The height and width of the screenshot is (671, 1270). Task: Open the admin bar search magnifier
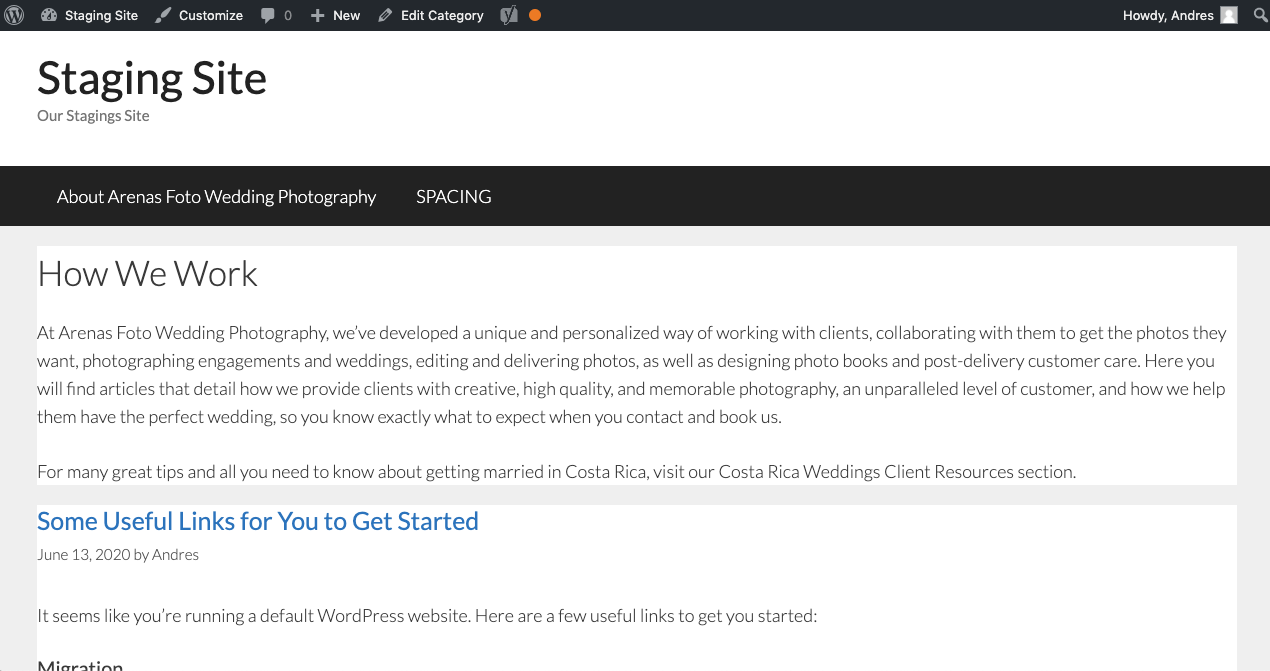click(1260, 15)
